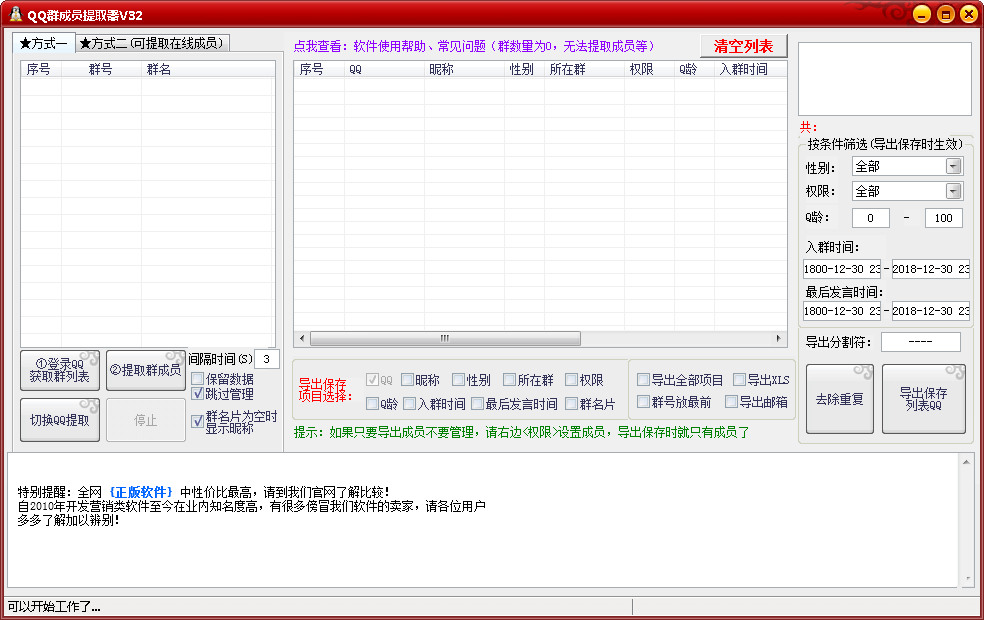Check the 昵称 export checkbox
Screen dimensions: 984x620
pyautogui.click(x=407, y=380)
